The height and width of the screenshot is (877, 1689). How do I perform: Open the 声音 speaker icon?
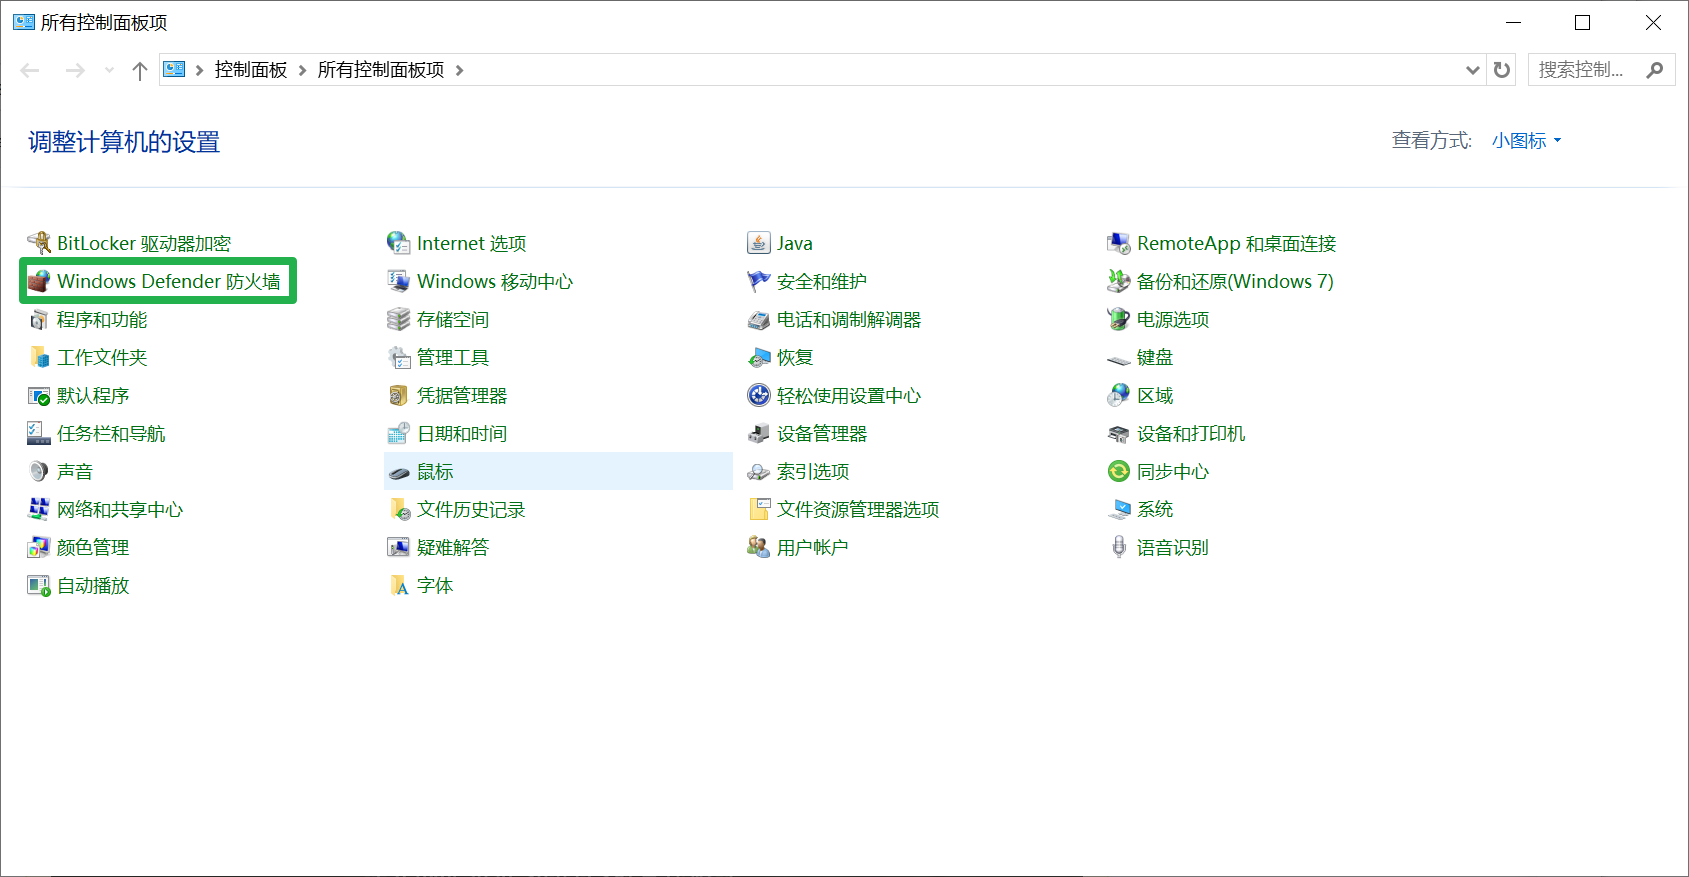[39, 471]
